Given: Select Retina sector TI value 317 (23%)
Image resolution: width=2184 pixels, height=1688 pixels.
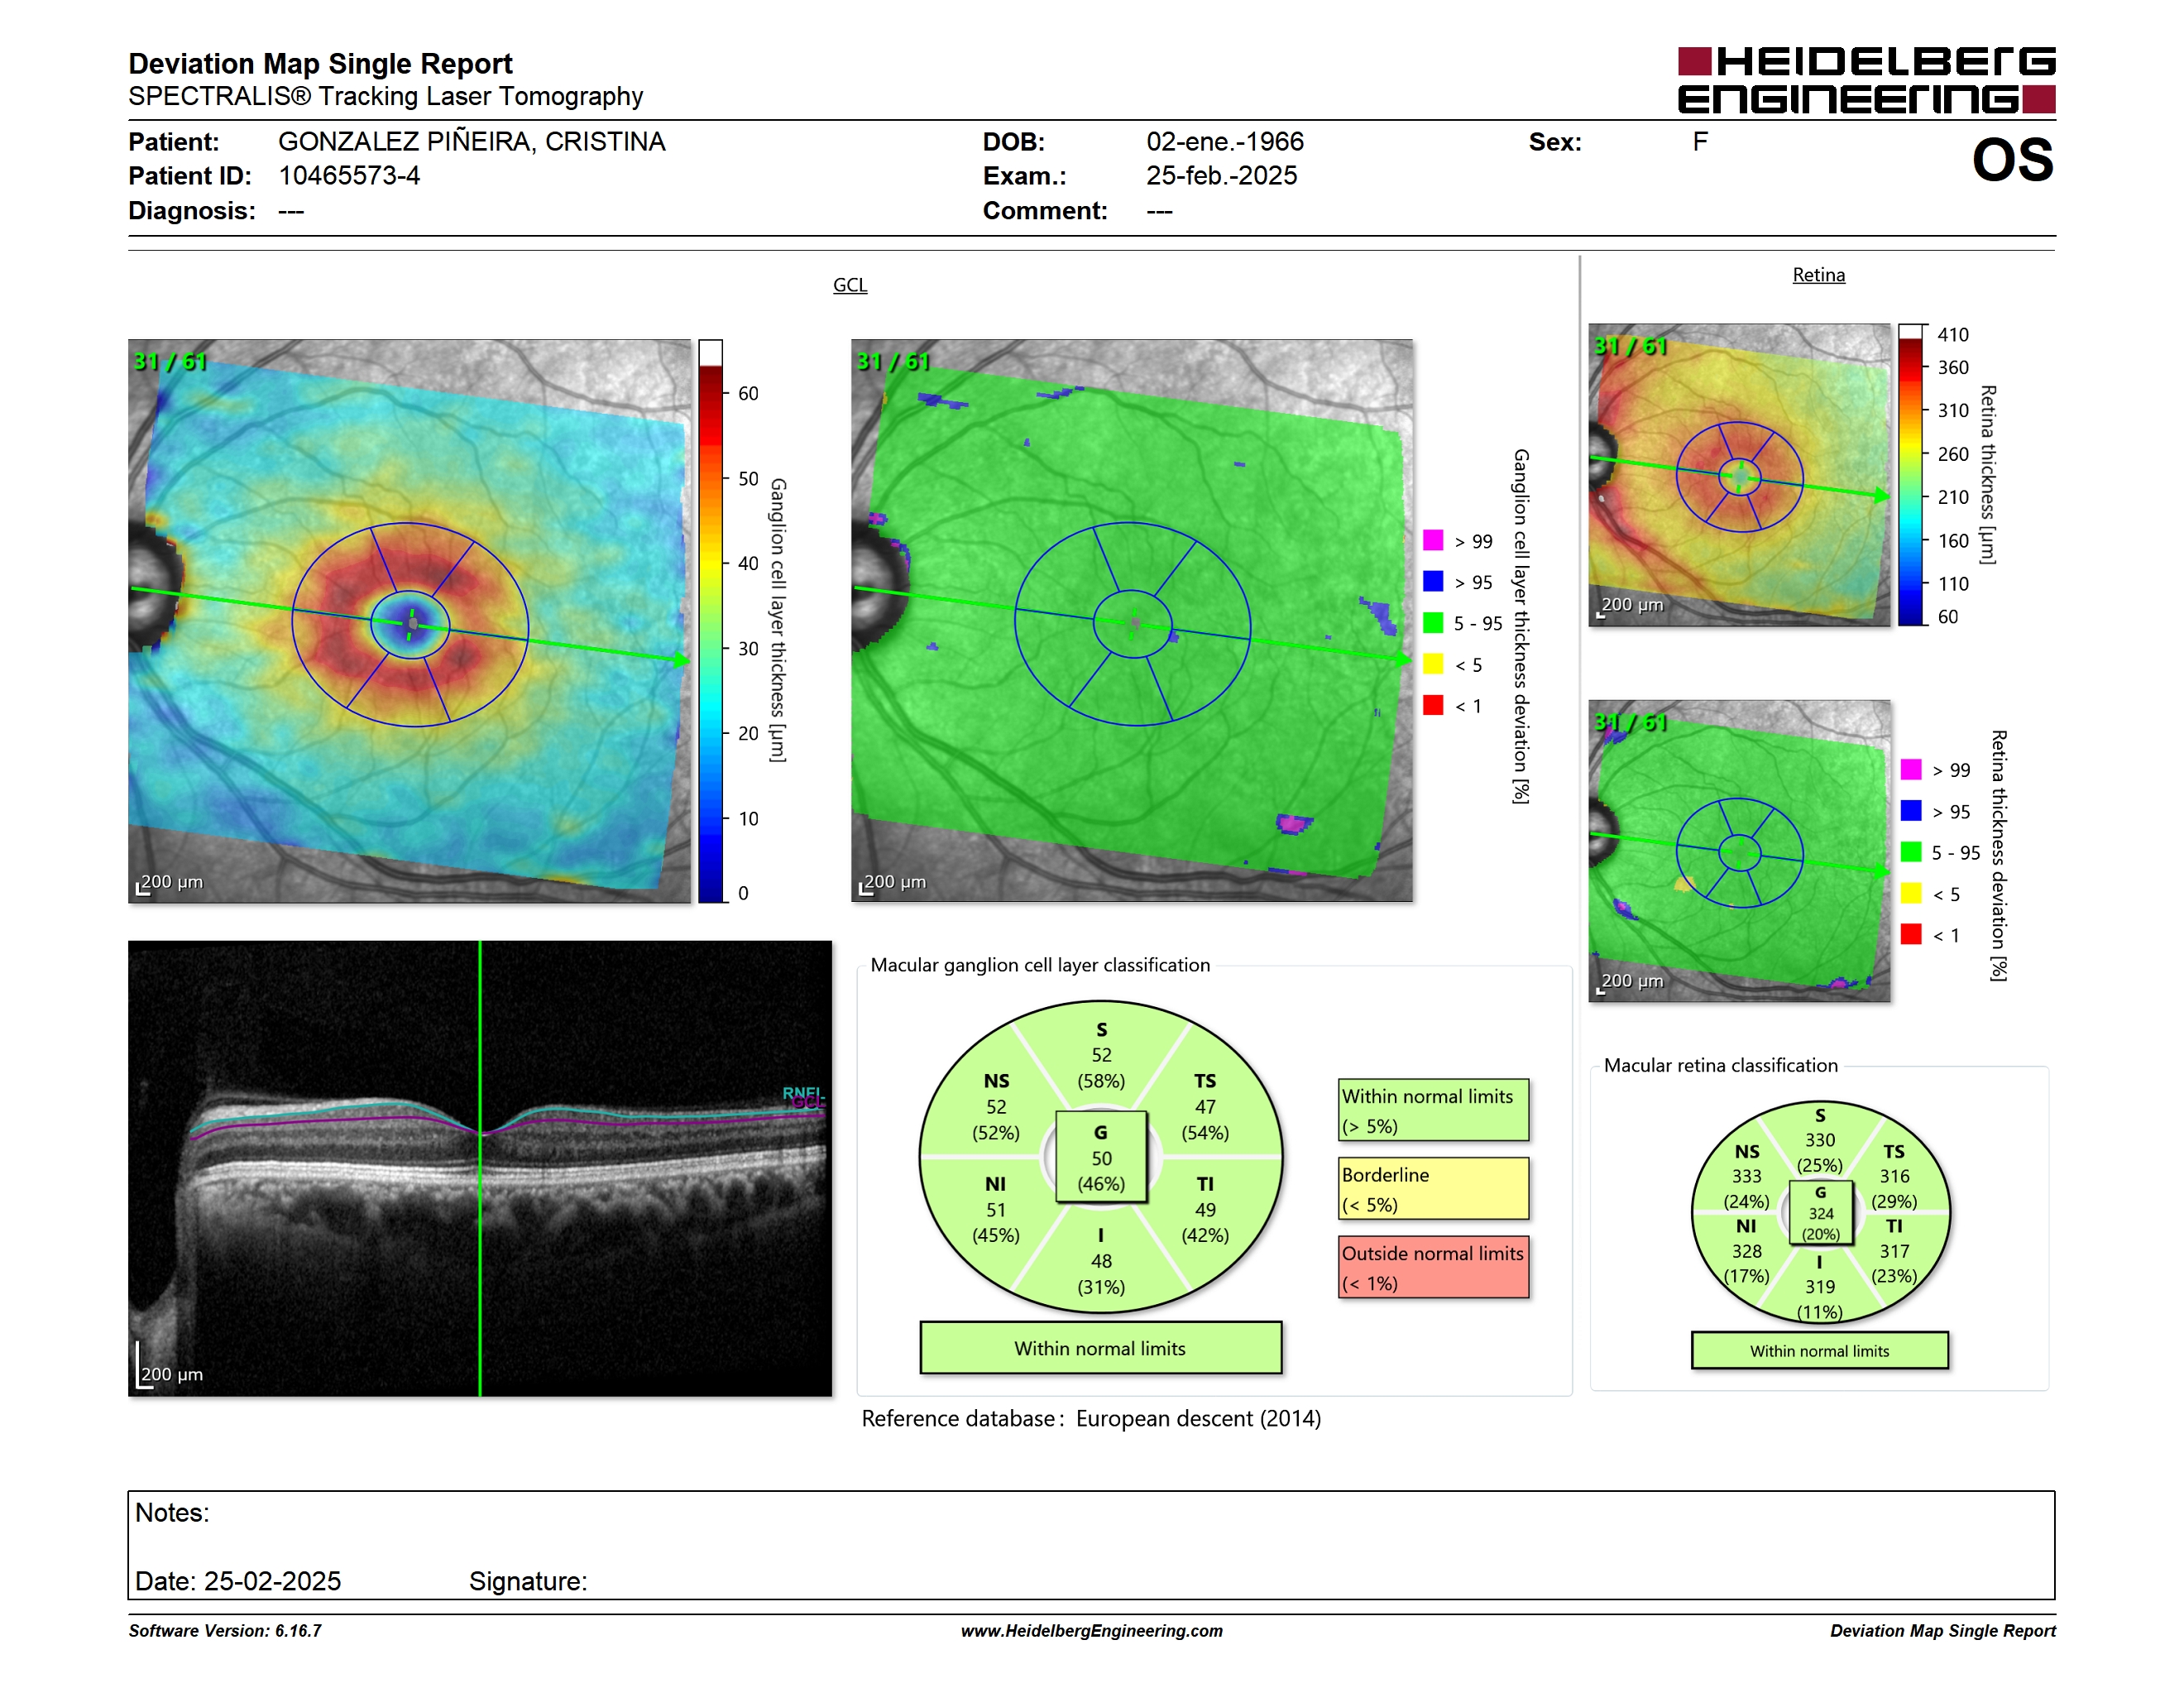Looking at the screenshot, I should (x=1894, y=1251).
